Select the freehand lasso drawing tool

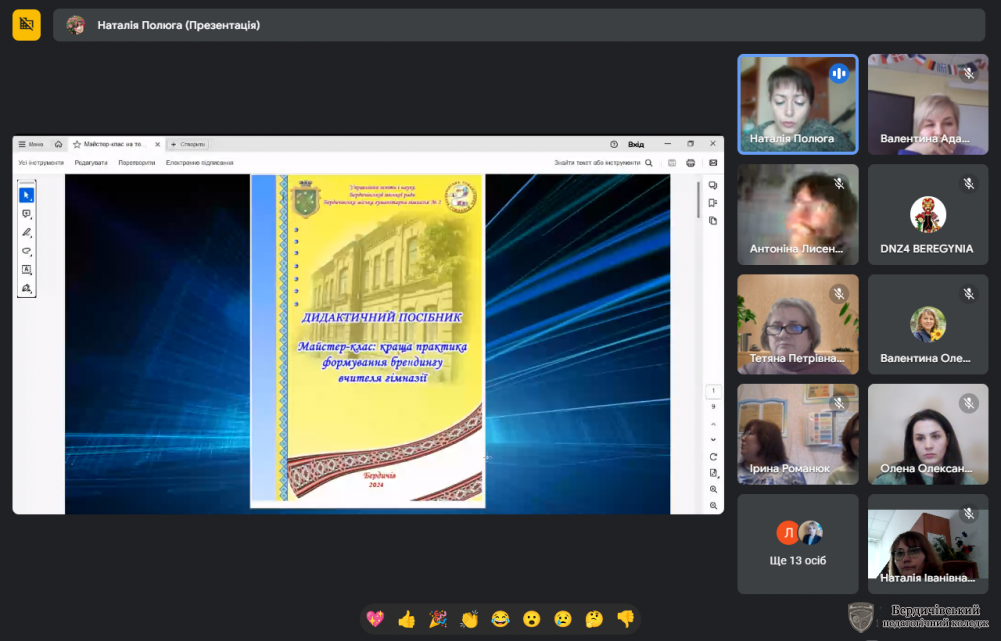point(27,251)
